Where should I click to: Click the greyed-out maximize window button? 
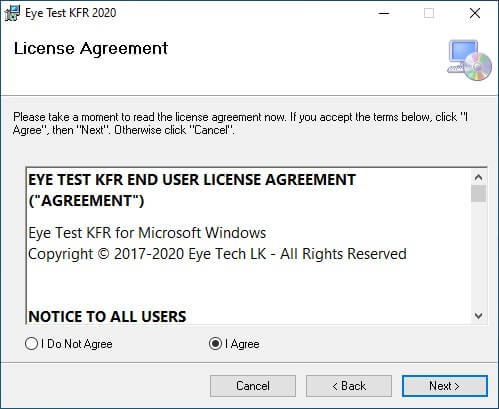tap(429, 13)
